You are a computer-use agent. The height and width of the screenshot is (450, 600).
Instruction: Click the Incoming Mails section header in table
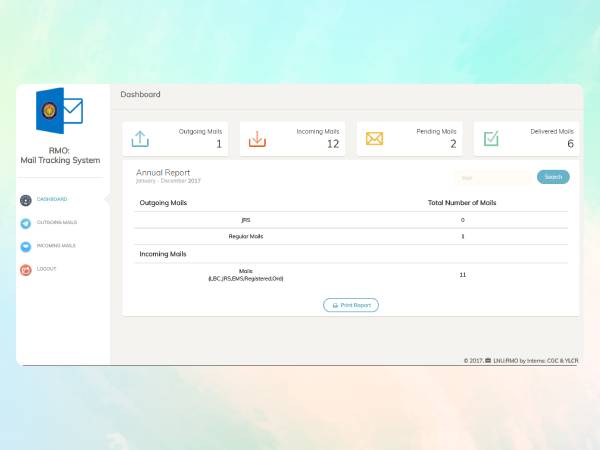(x=163, y=254)
